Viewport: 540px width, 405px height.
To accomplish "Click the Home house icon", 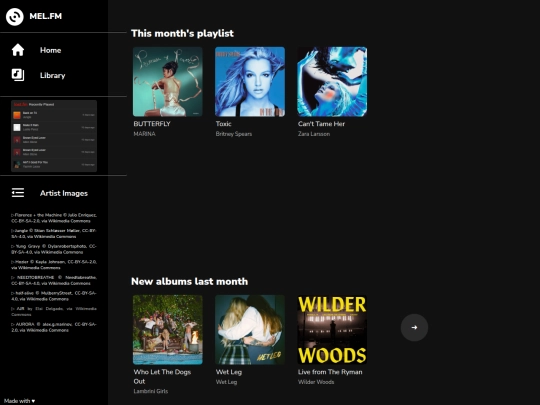I will coord(18,50).
